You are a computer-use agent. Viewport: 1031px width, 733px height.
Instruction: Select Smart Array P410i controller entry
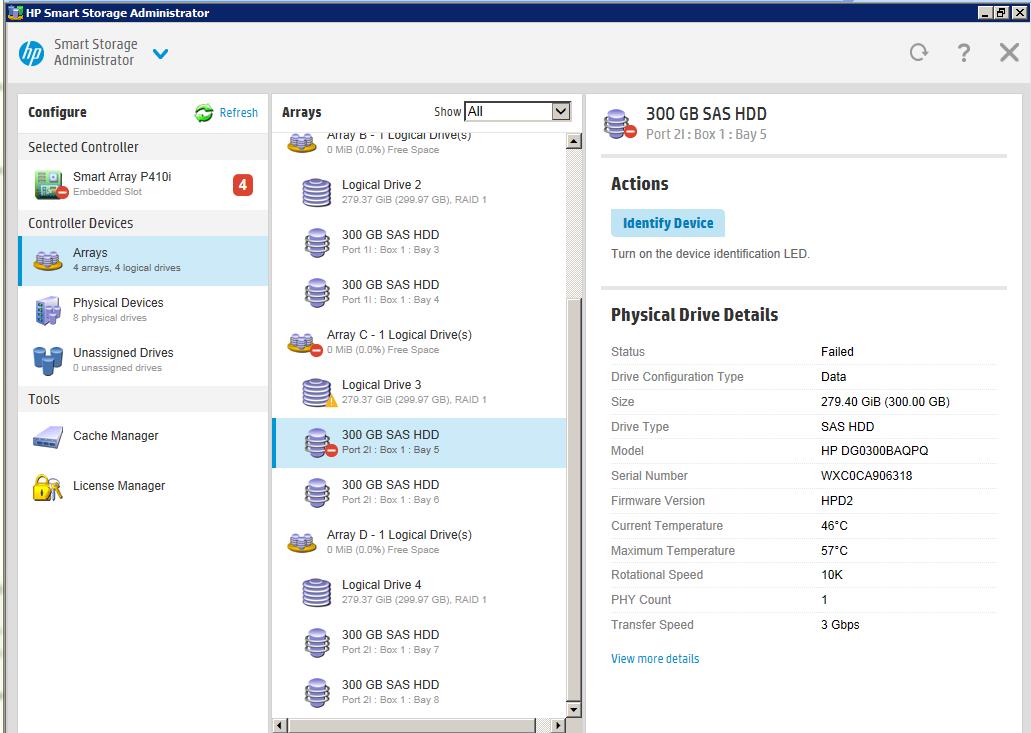coord(143,185)
